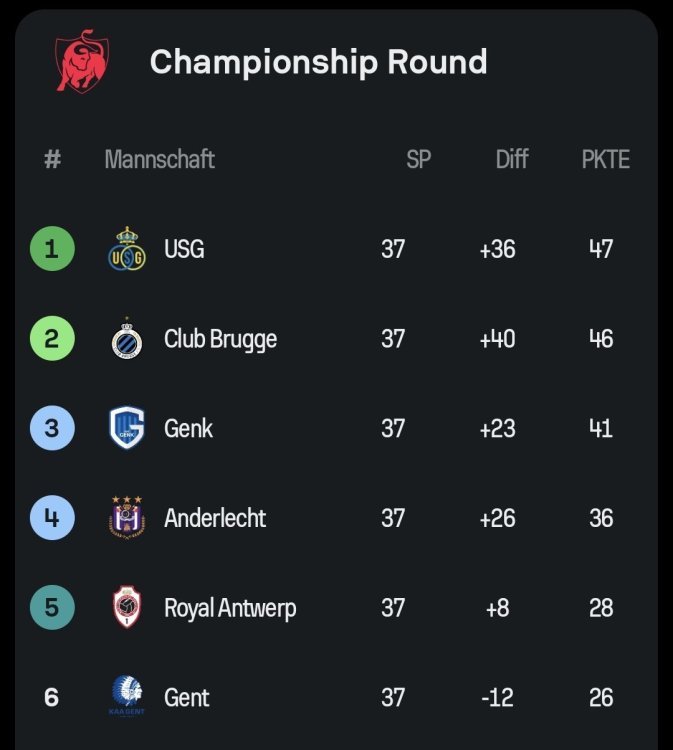This screenshot has height=750, width=673.
Task: Click the USG club crest
Action: (126, 249)
